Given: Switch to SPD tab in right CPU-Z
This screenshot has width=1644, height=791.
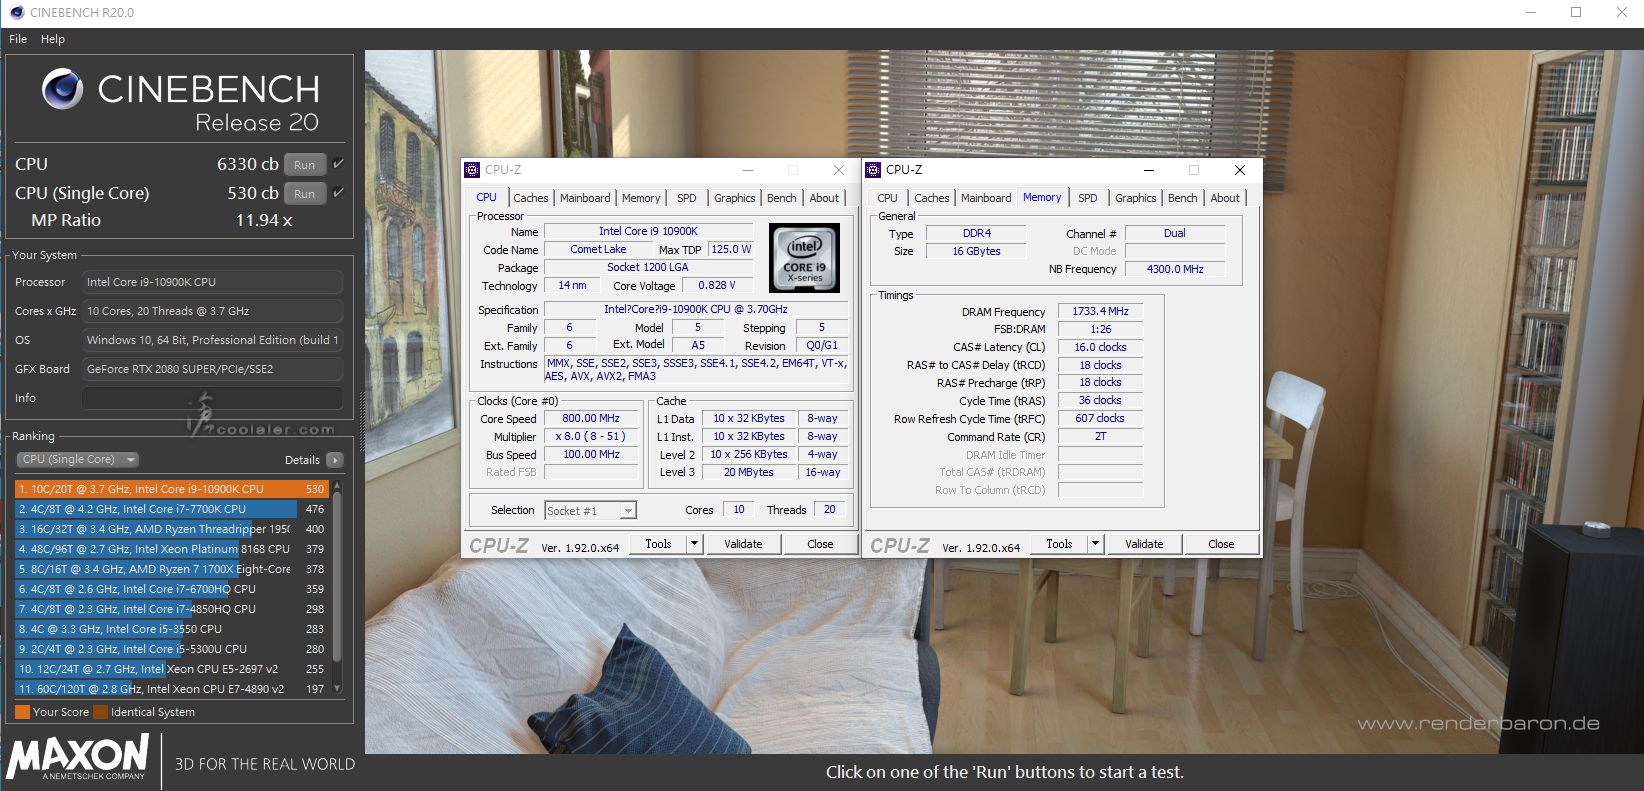Looking at the screenshot, I should point(1088,198).
